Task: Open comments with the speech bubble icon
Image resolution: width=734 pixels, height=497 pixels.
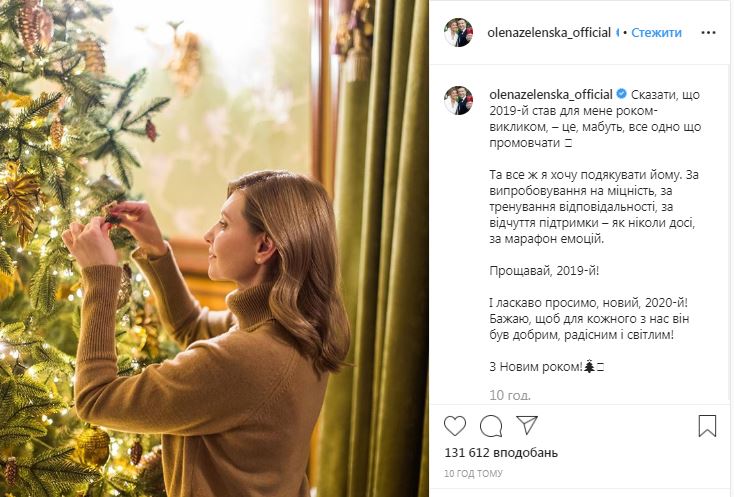Action: (x=491, y=426)
